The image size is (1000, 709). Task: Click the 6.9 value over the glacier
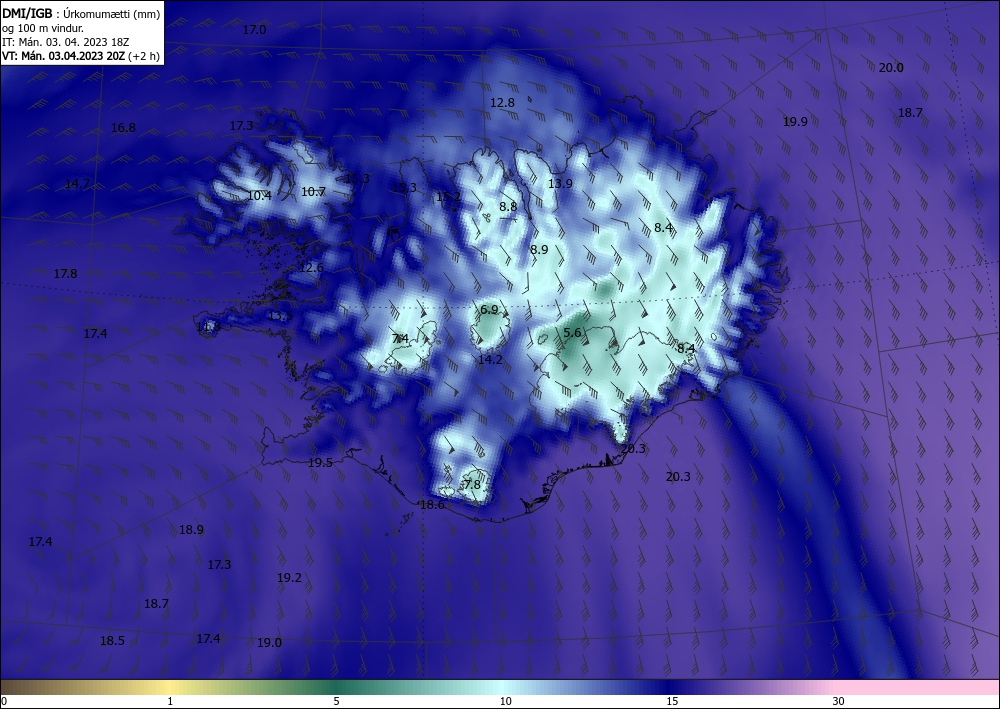[x=489, y=310]
